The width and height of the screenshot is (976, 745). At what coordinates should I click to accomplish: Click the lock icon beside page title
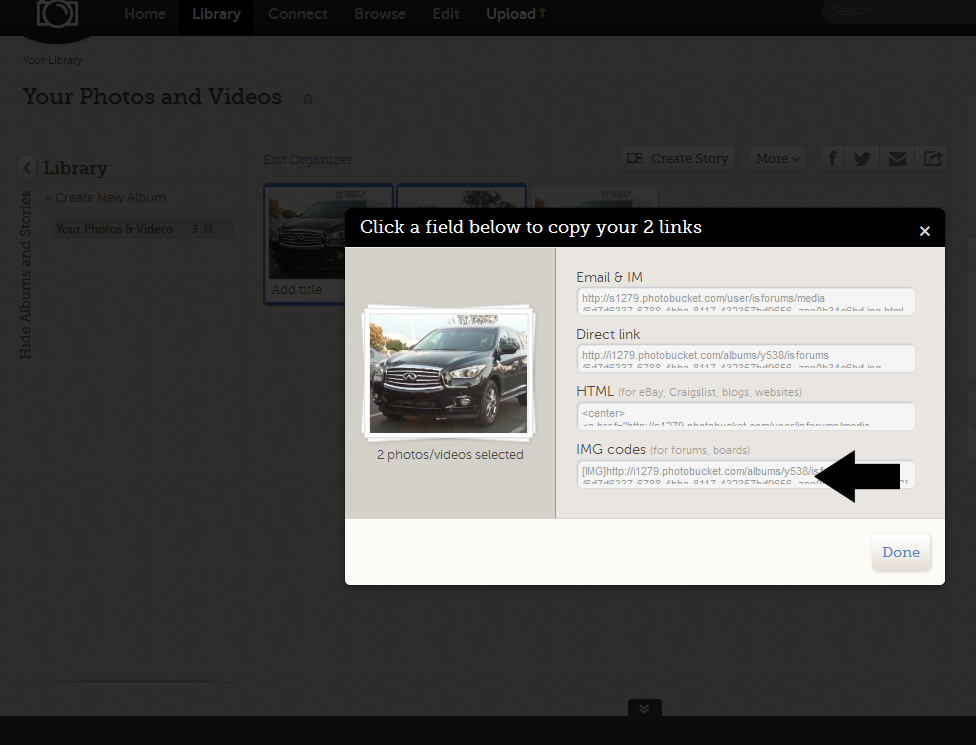click(x=308, y=99)
